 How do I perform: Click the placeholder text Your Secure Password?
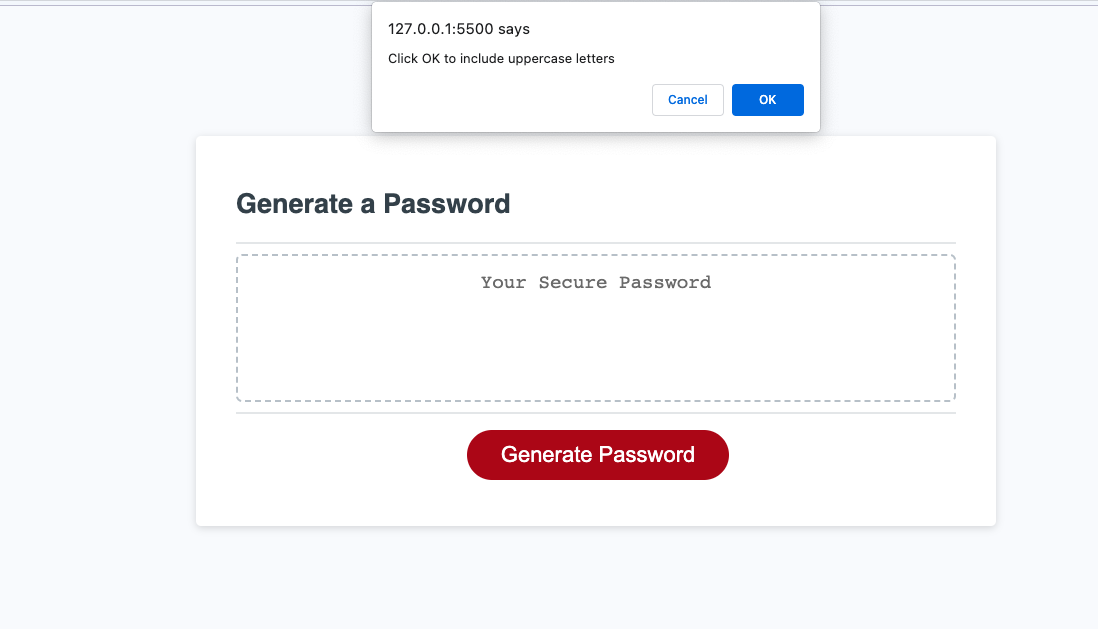(x=595, y=283)
